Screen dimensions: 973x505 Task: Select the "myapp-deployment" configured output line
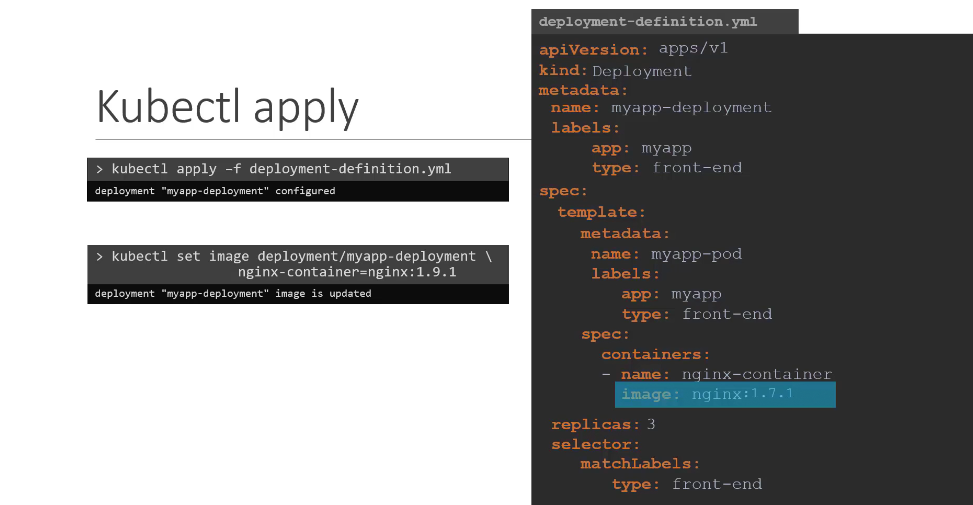[x=215, y=191]
